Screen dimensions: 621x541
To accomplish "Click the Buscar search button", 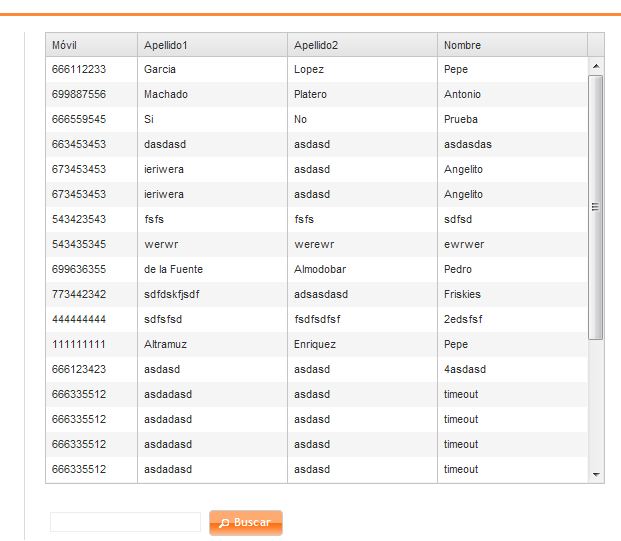I will (x=246, y=523).
